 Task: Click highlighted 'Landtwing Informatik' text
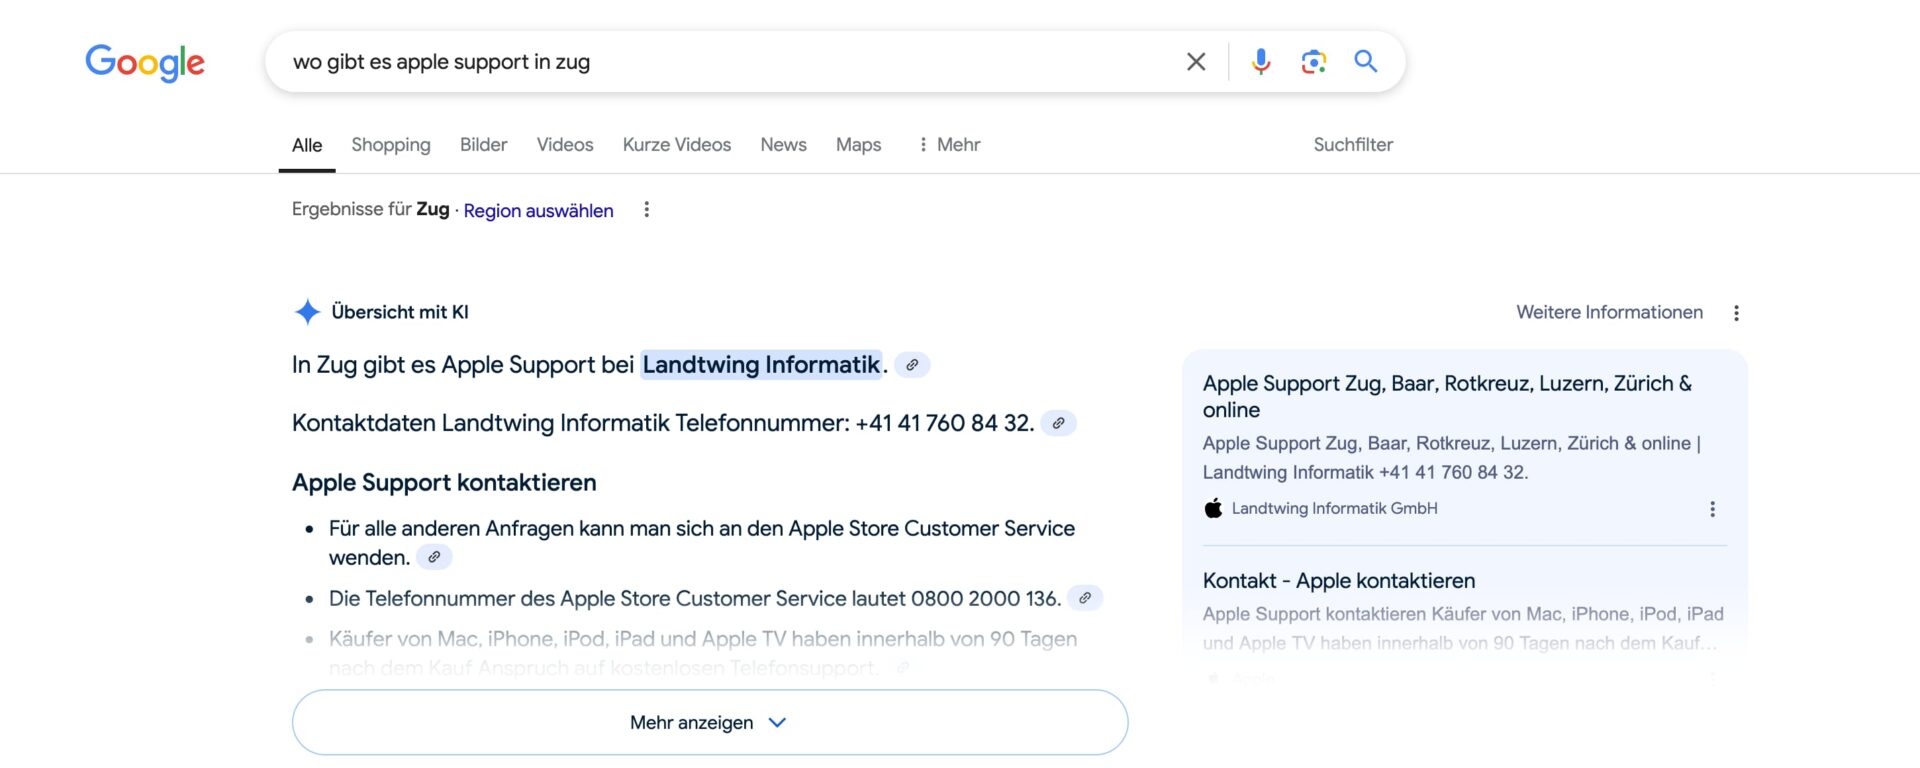coord(761,365)
